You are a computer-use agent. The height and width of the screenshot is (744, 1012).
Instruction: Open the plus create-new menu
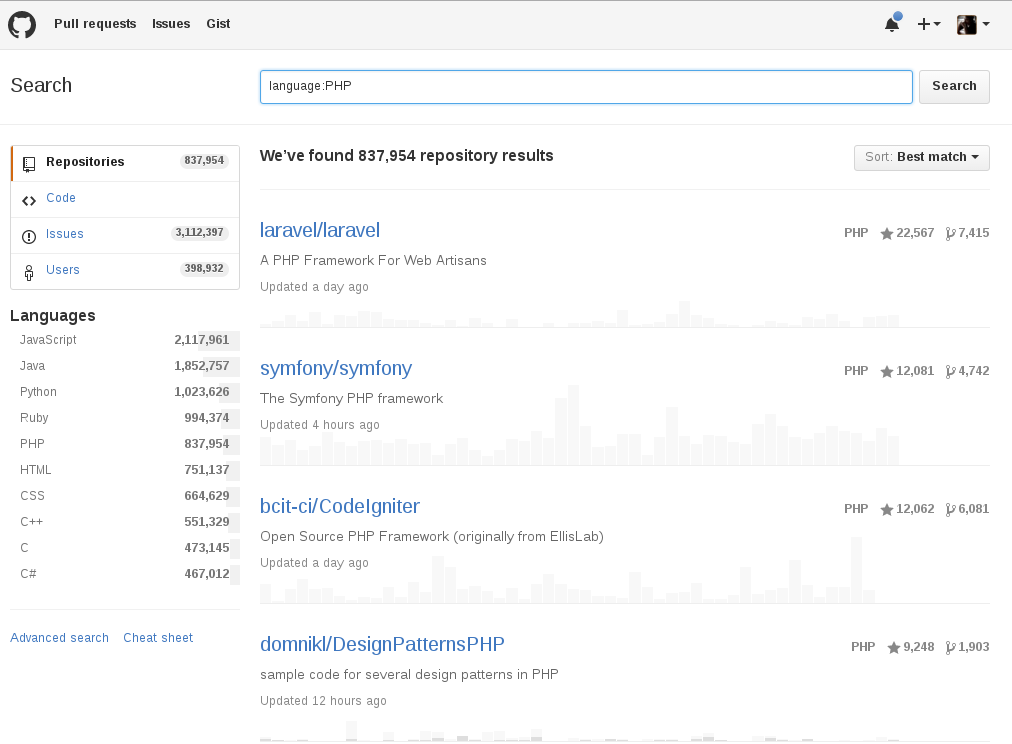[x=929, y=24]
